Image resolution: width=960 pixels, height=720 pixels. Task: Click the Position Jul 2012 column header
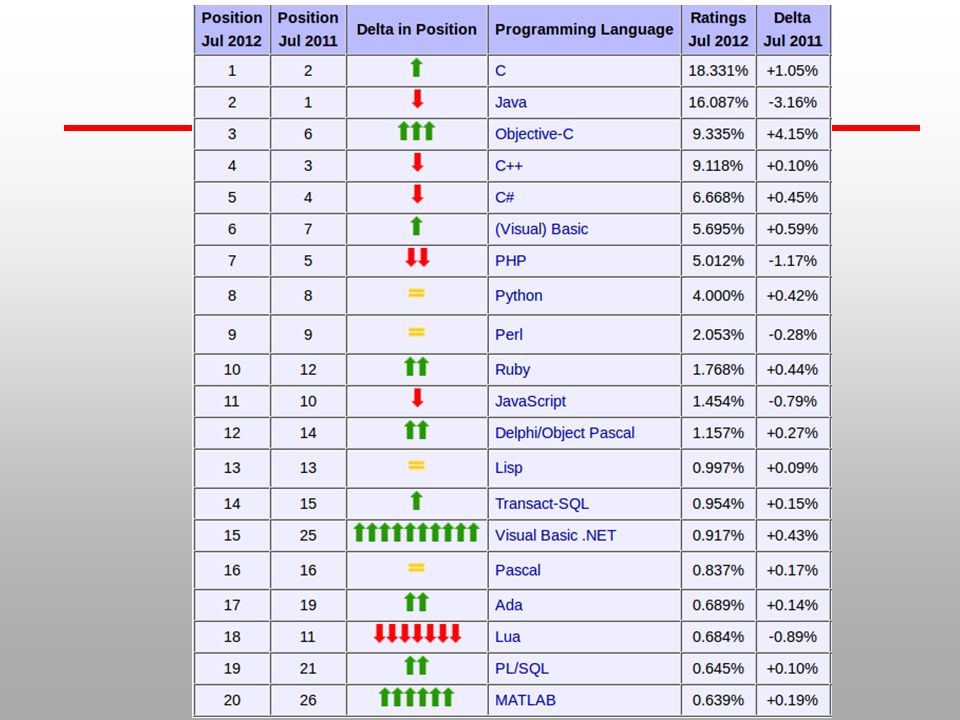[x=232, y=29]
